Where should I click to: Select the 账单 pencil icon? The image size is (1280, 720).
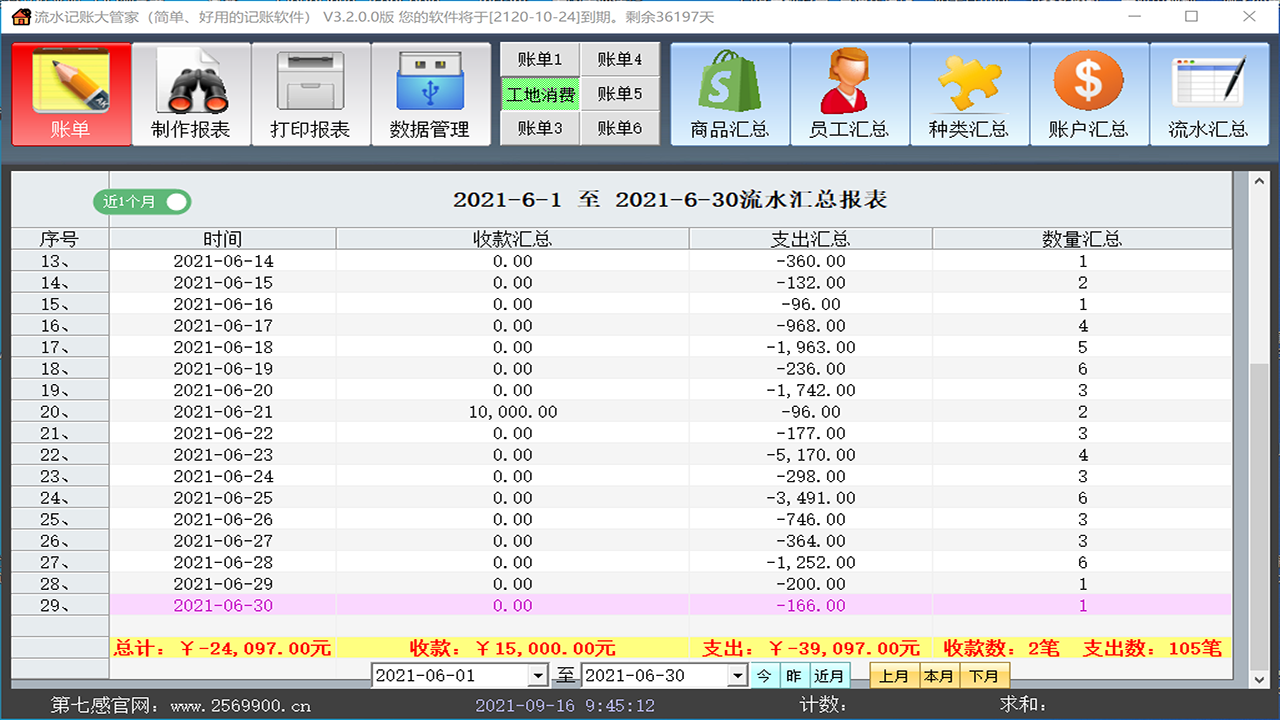point(70,93)
